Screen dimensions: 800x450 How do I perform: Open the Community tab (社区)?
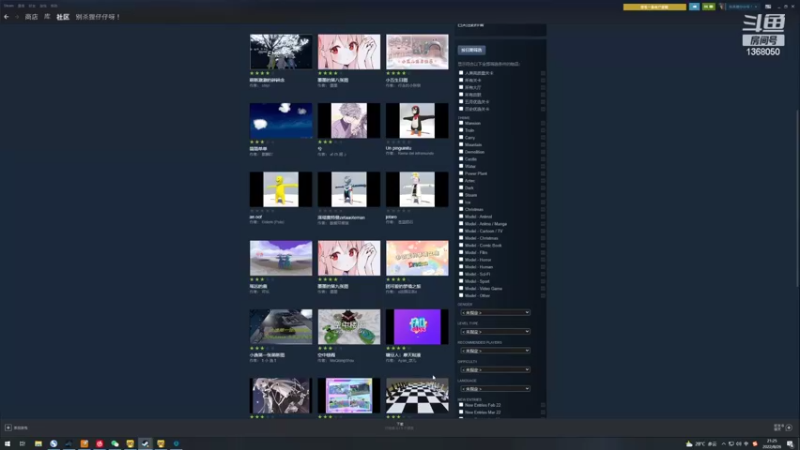click(63, 17)
